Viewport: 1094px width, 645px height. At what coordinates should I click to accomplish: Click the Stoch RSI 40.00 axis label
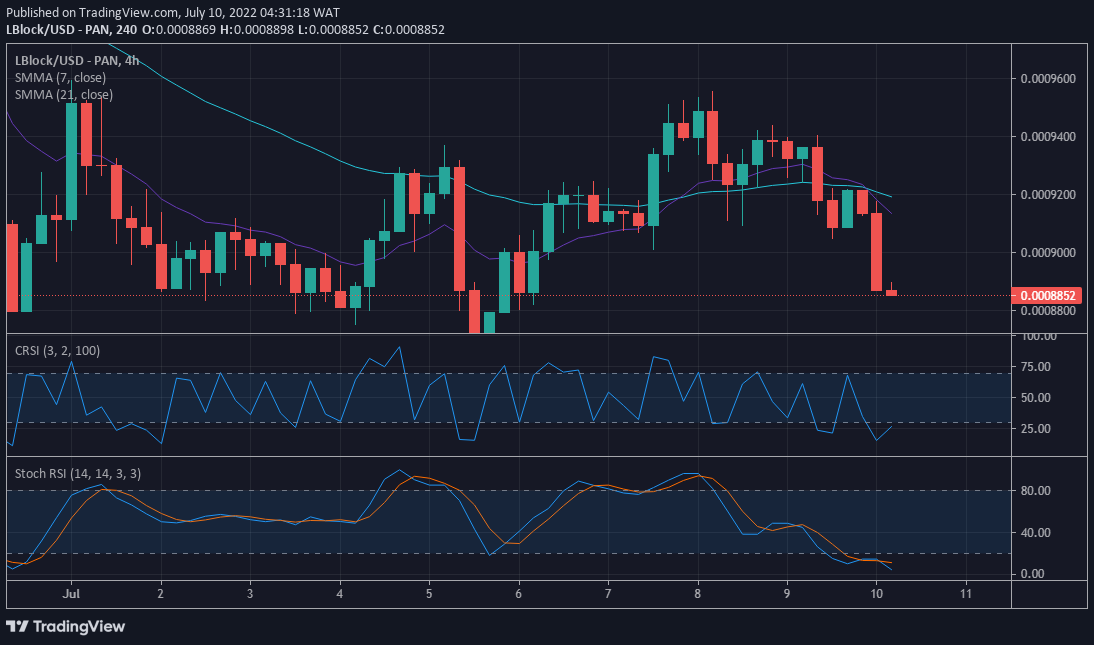[1035, 532]
